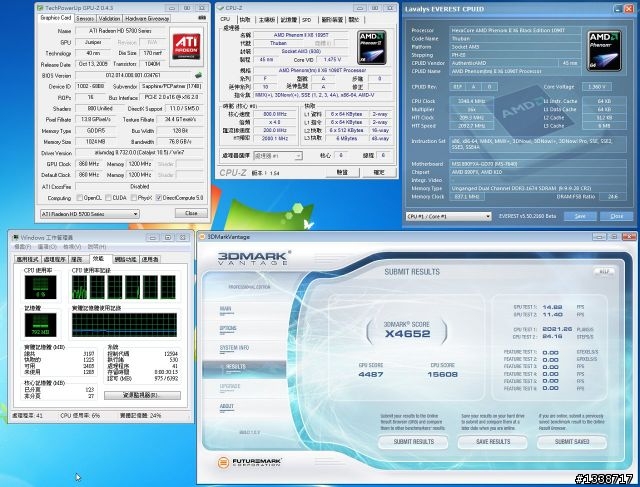Open the 主機板 tab in CPU-Z
640x487 pixels.
pos(267,20)
